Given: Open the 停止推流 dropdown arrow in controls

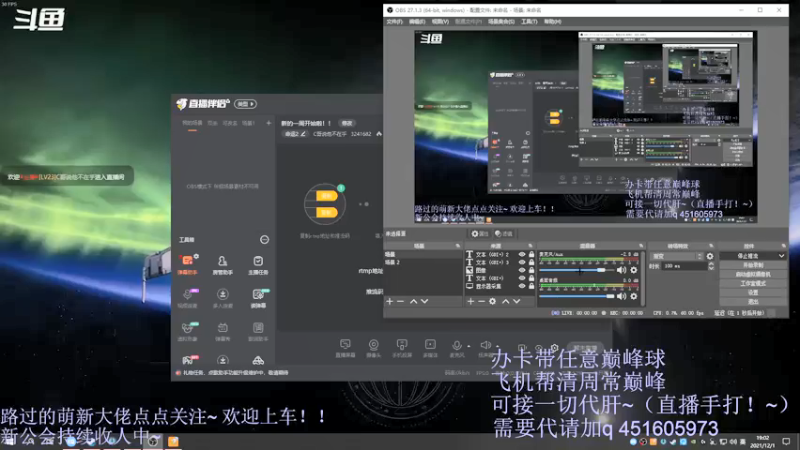Looking at the screenshot, I should (x=781, y=256).
